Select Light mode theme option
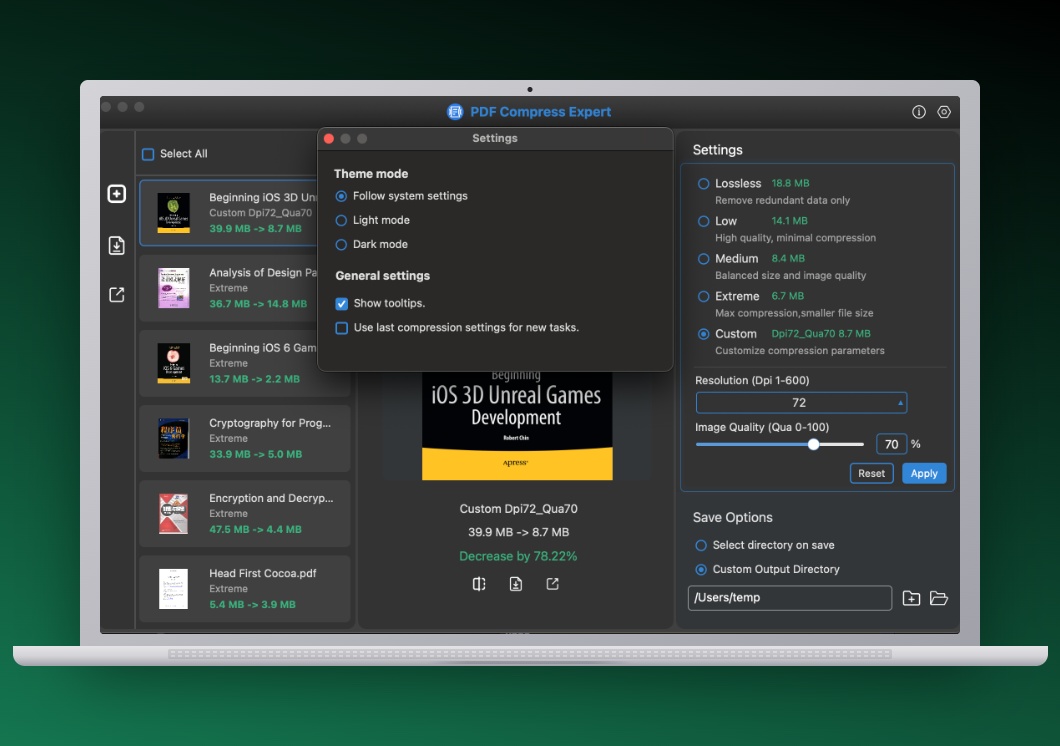Viewport: 1060px width, 746px height. point(341,220)
